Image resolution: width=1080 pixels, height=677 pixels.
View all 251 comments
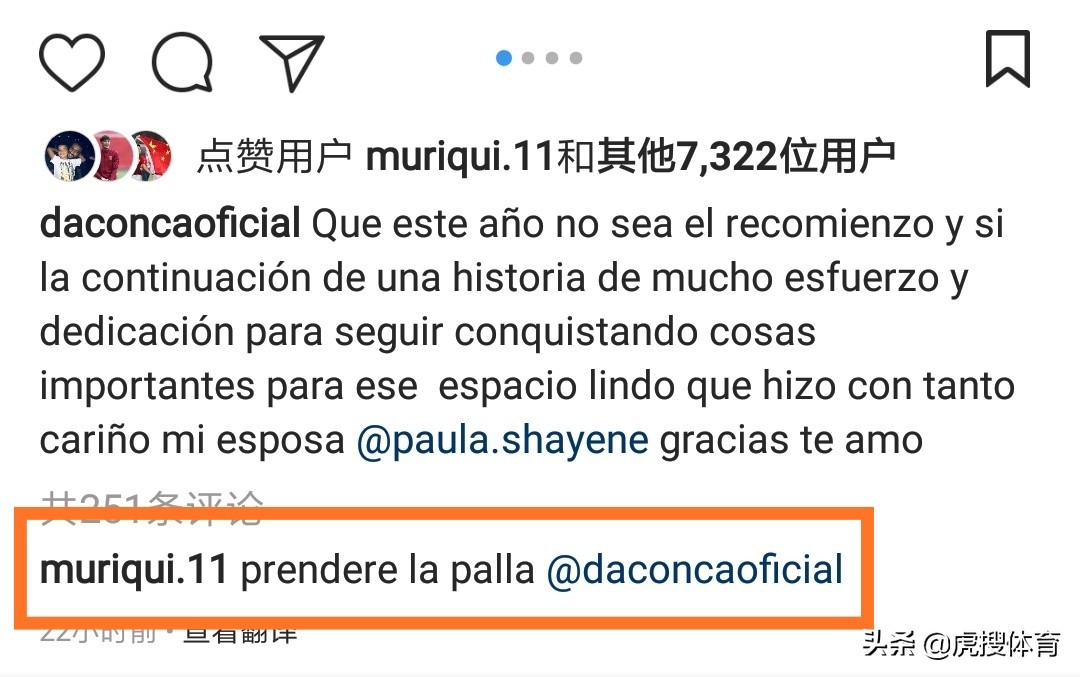tap(152, 510)
